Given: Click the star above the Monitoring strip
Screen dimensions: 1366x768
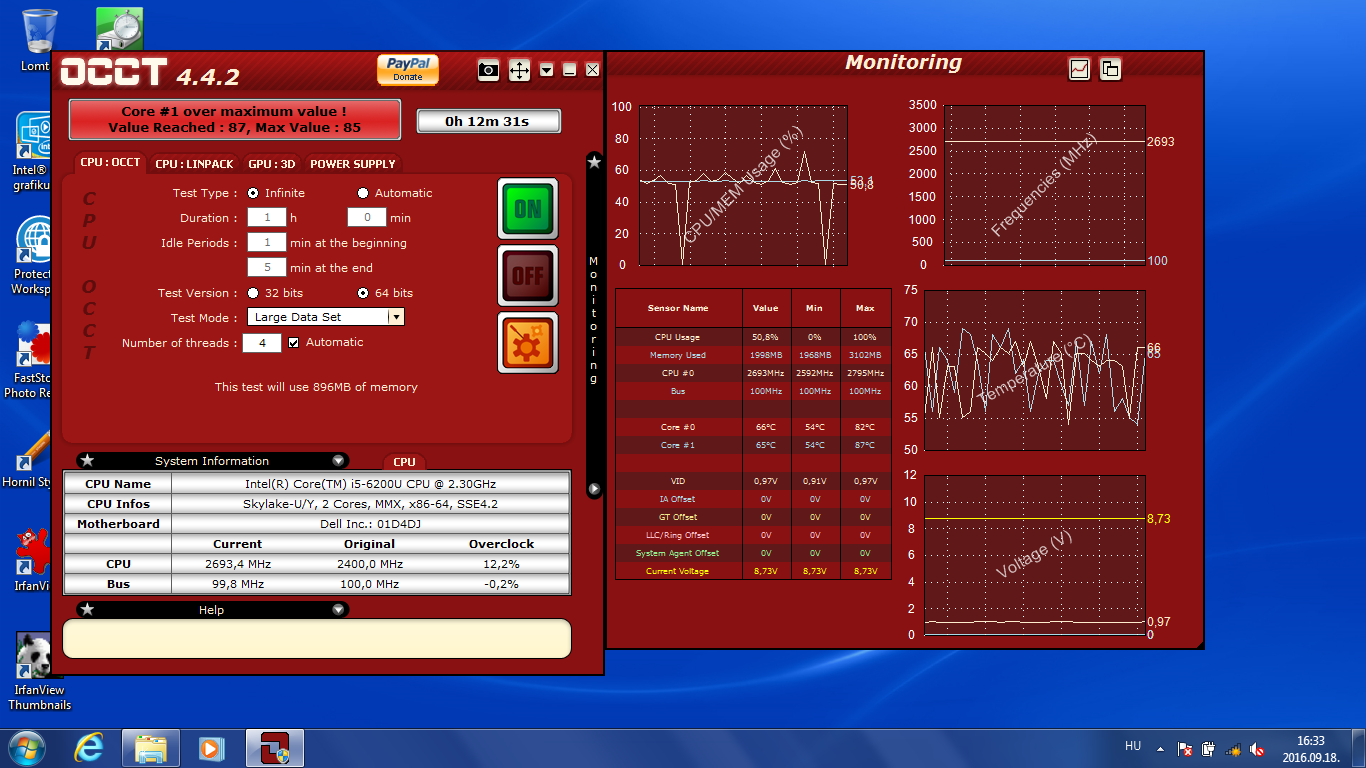Looking at the screenshot, I should click(594, 161).
